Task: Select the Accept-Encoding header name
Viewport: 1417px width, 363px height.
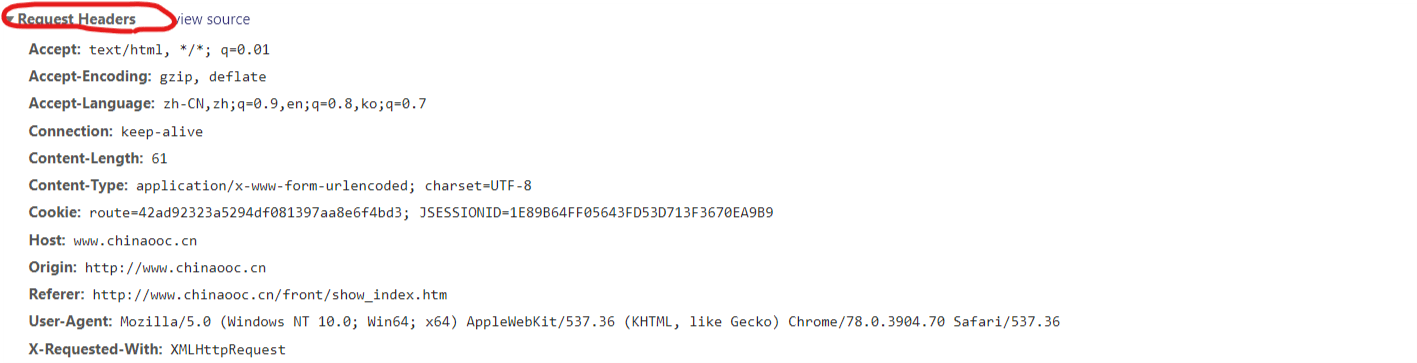Action: click(90, 76)
